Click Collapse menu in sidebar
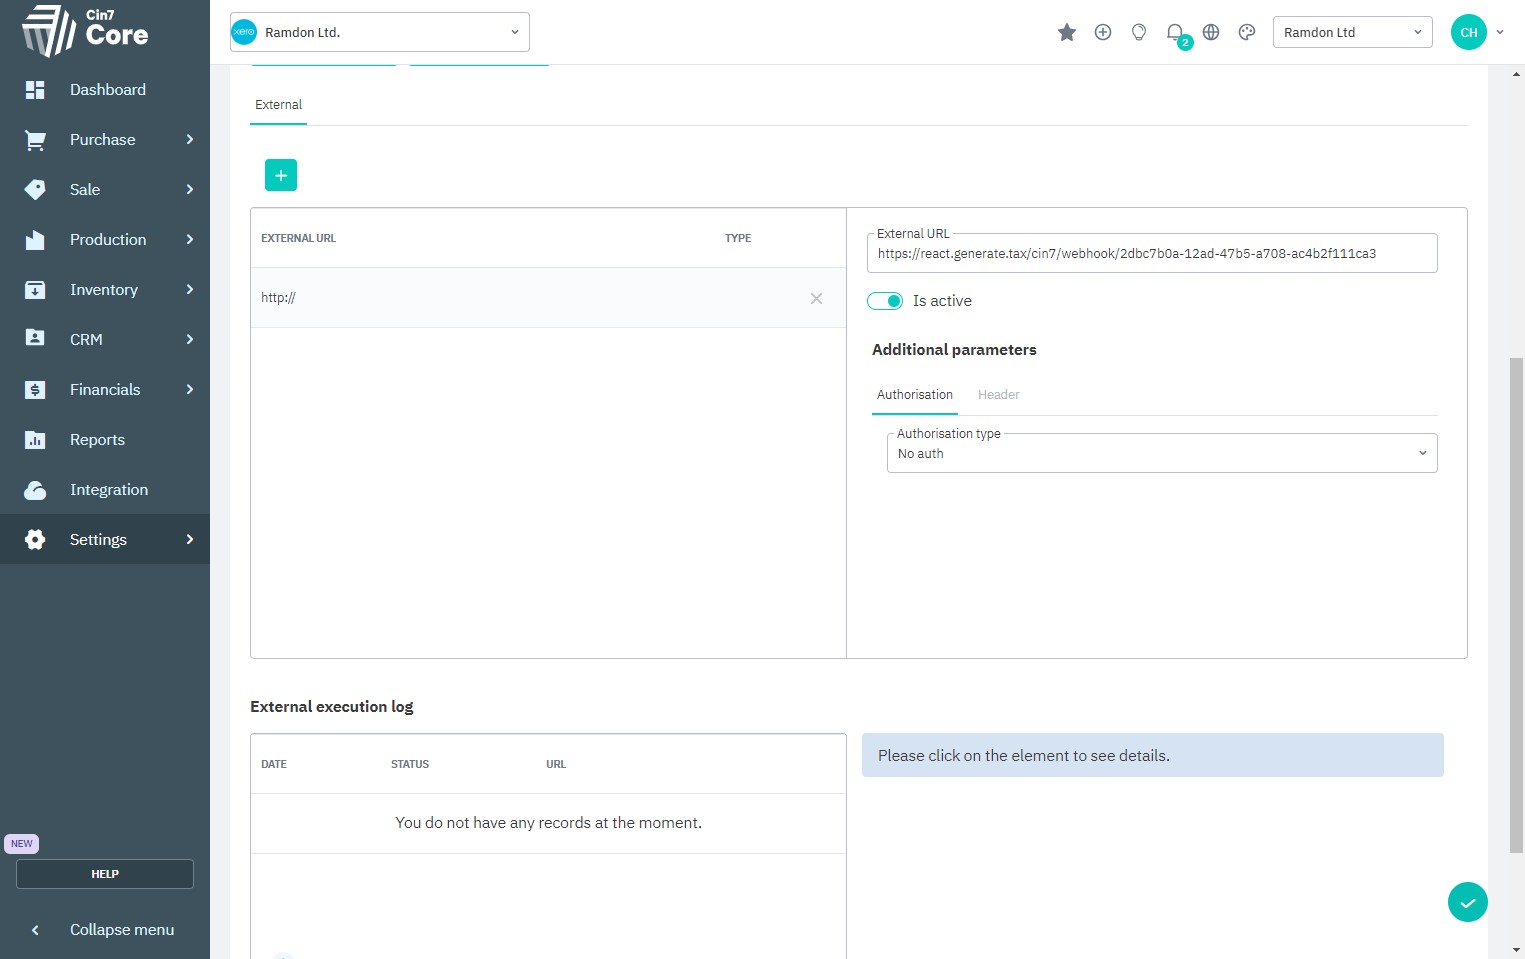This screenshot has width=1525, height=959. 105,930
